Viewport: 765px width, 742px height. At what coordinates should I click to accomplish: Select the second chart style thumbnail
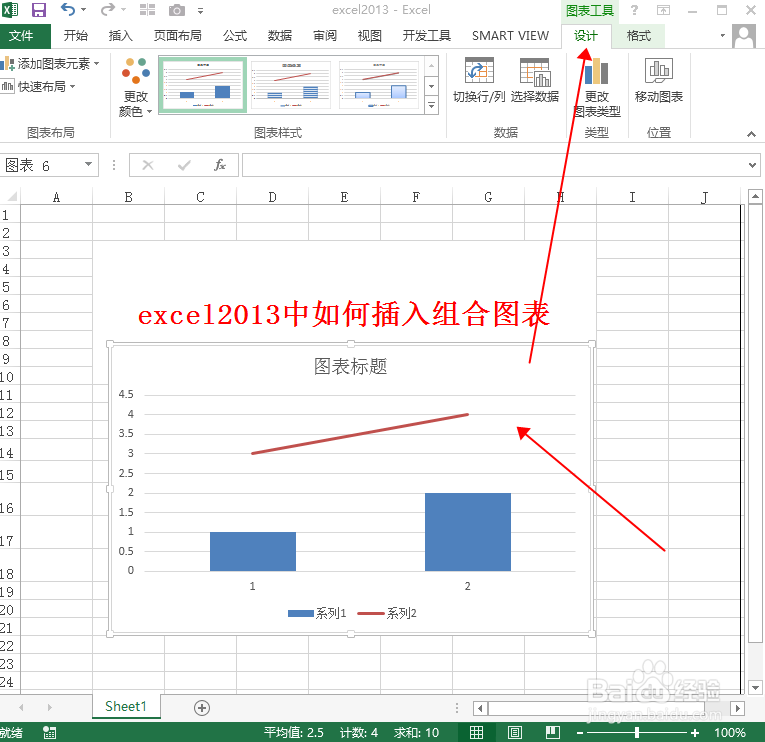click(291, 85)
